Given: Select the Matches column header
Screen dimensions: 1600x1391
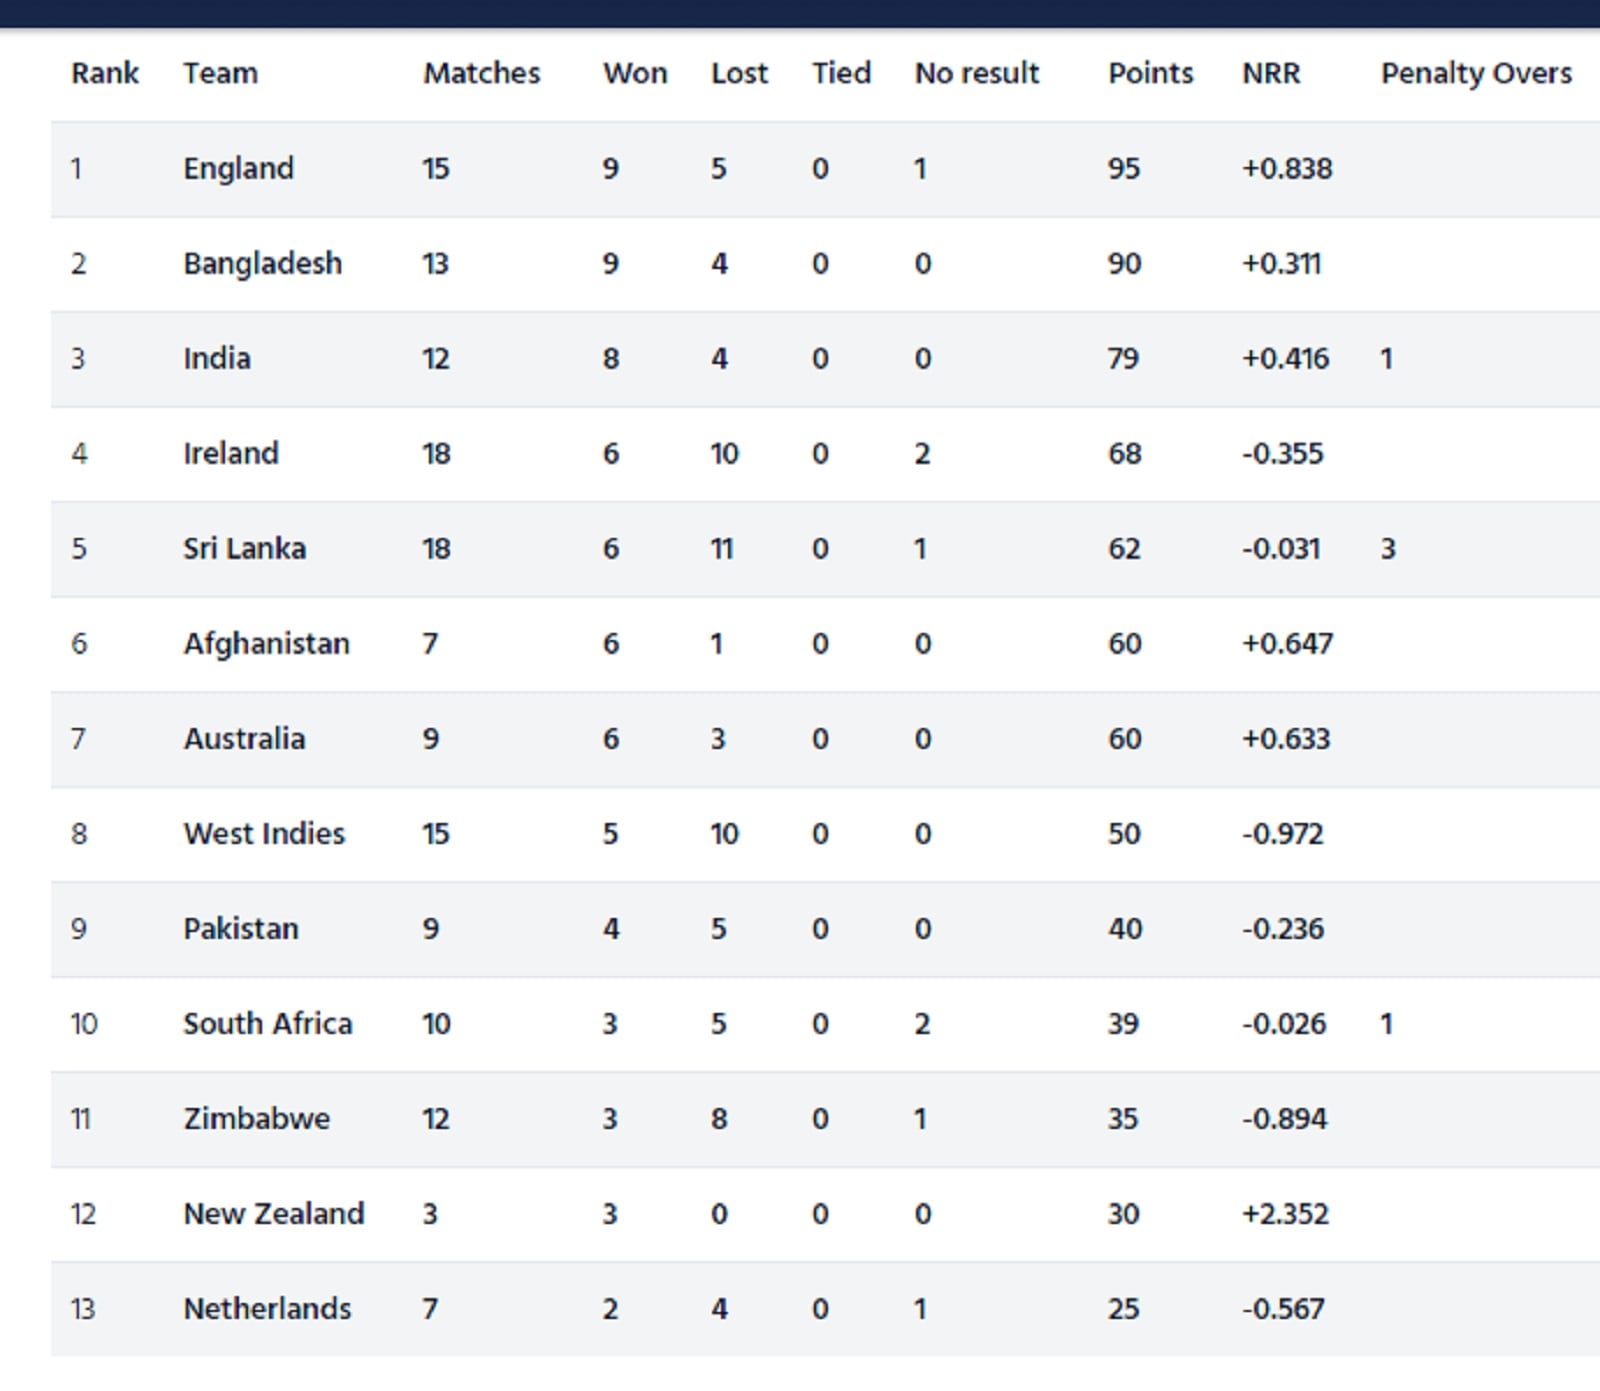Looking at the screenshot, I should (x=481, y=73).
